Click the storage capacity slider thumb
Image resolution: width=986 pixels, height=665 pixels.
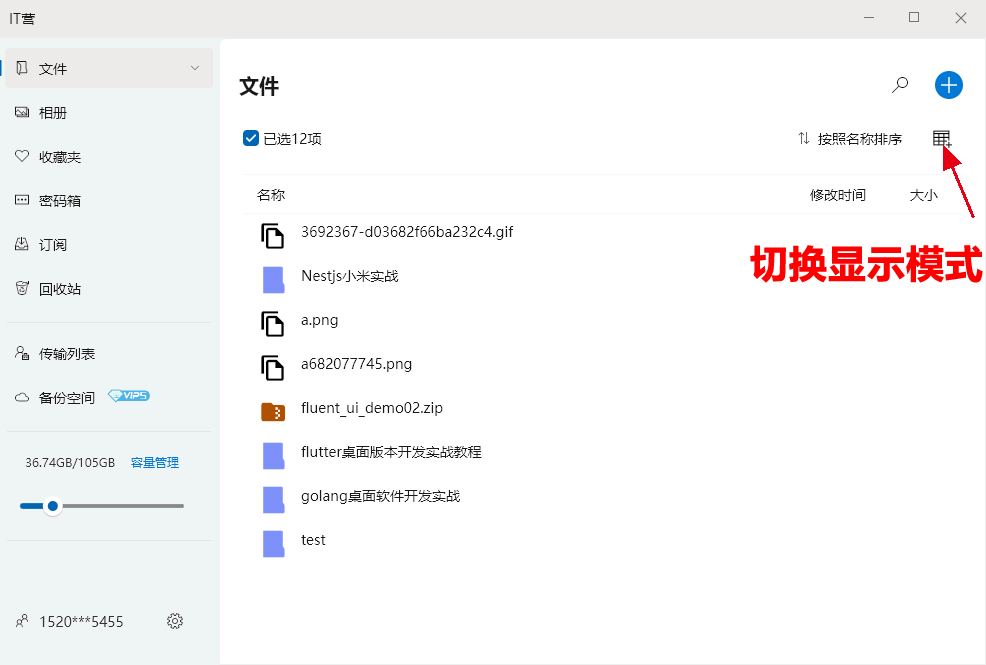click(53, 505)
